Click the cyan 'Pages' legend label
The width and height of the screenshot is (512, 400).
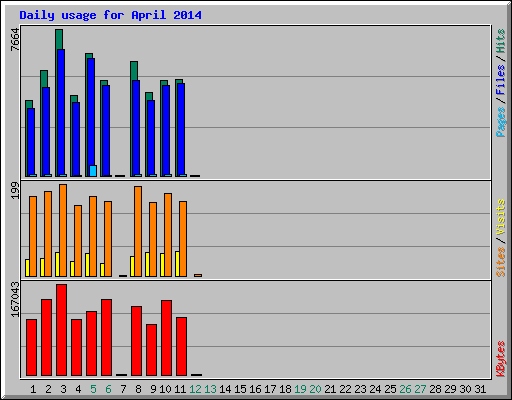(500, 121)
